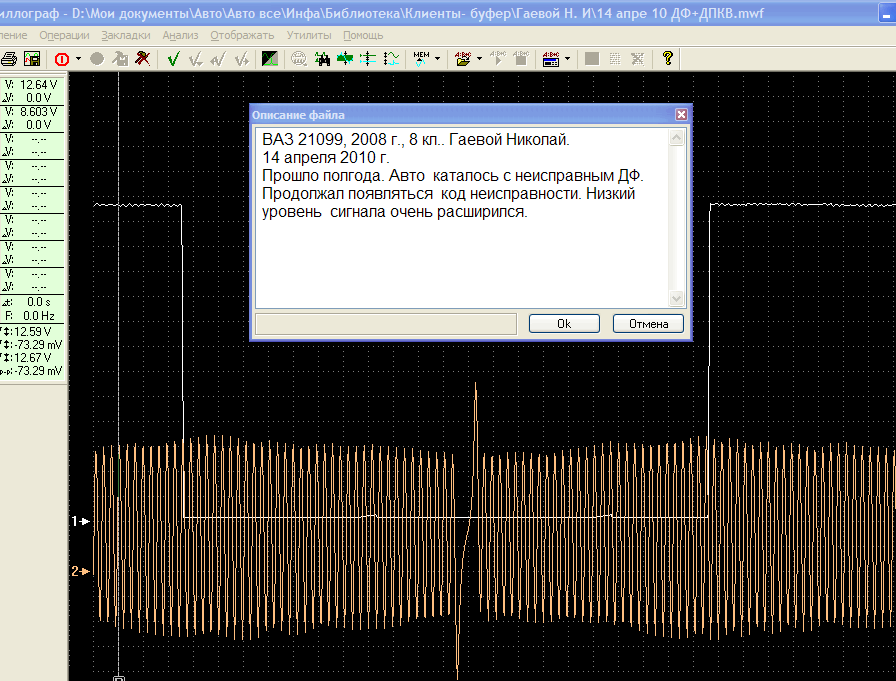This screenshot has height=681, width=896.
Task: Open the Закладки menu
Action: pyautogui.click(x=126, y=35)
